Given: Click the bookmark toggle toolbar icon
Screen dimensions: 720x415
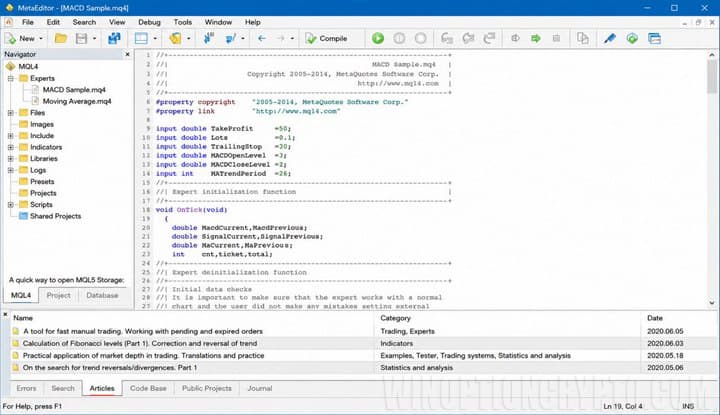Looking at the screenshot, I should (231, 39).
